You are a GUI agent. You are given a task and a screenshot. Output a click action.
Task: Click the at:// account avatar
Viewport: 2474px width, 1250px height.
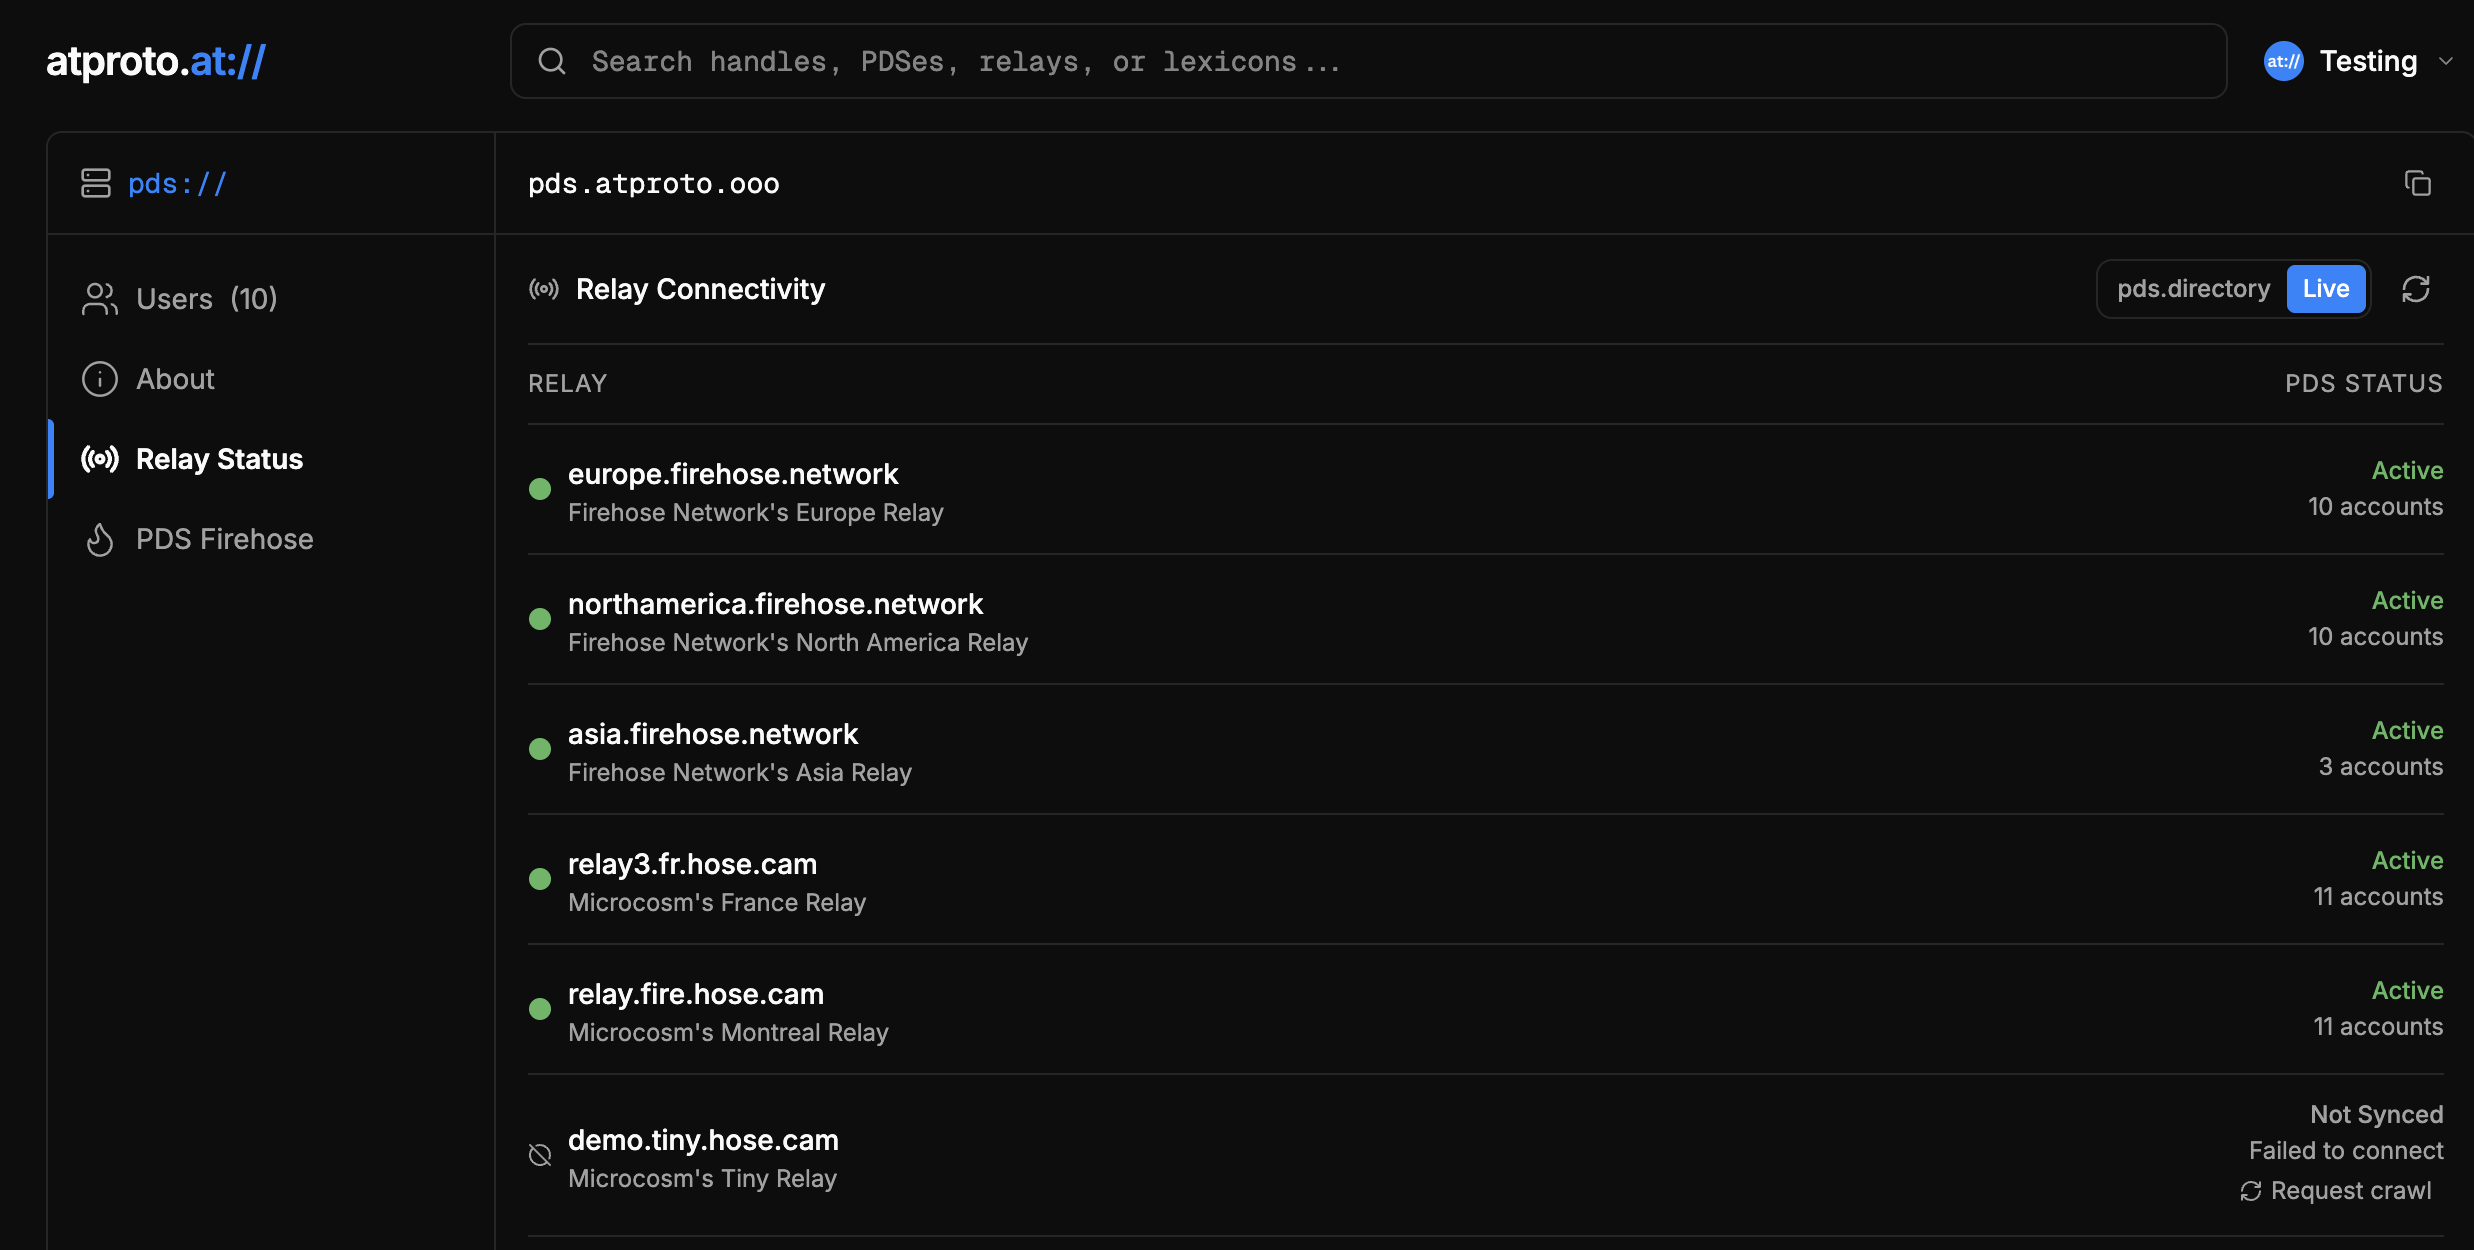(x=2283, y=62)
